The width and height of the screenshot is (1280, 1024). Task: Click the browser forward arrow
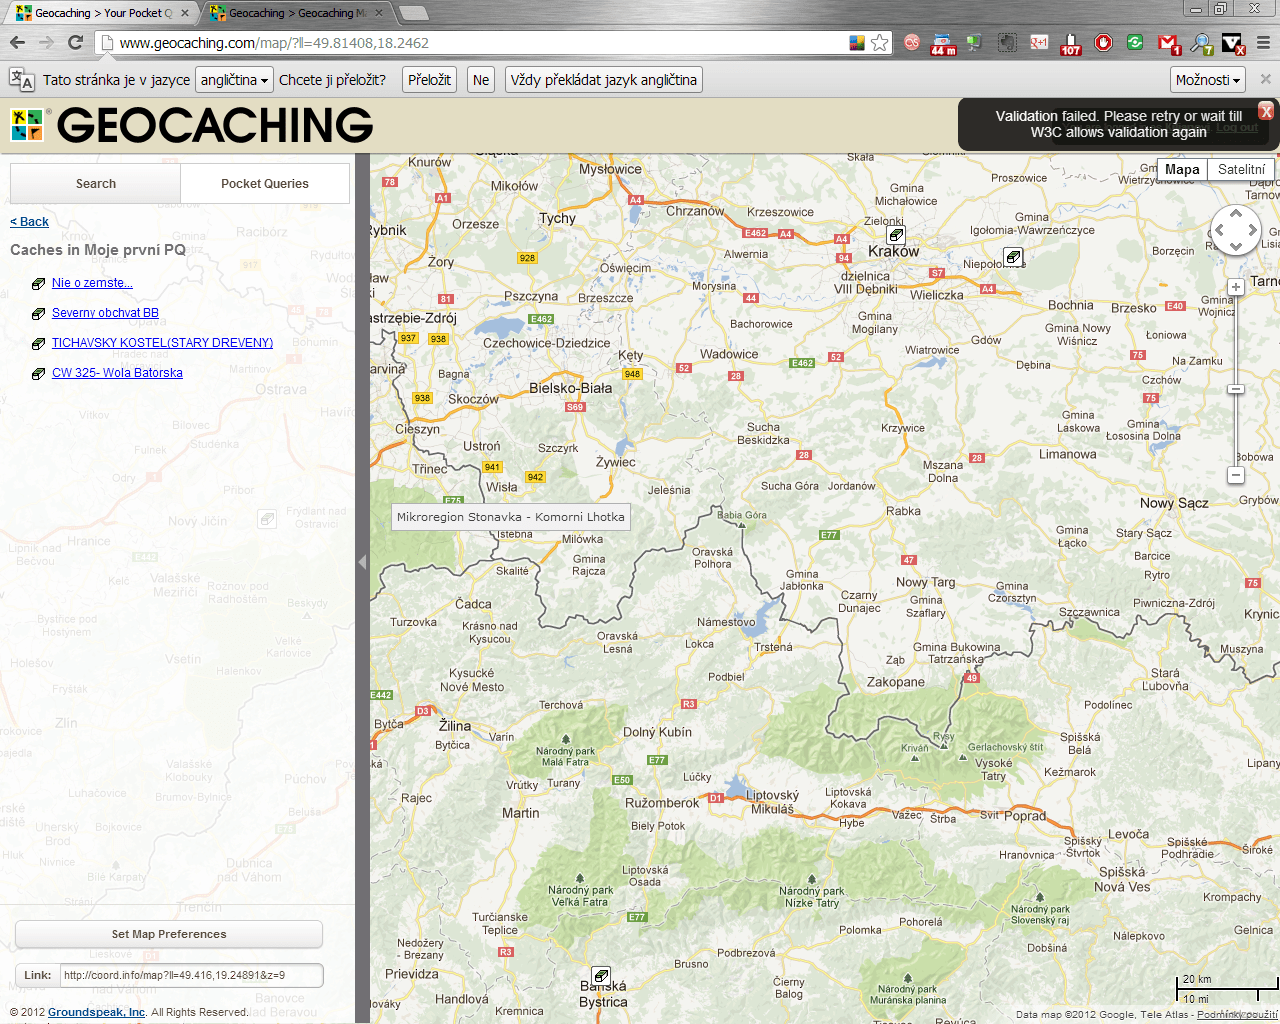point(46,42)
